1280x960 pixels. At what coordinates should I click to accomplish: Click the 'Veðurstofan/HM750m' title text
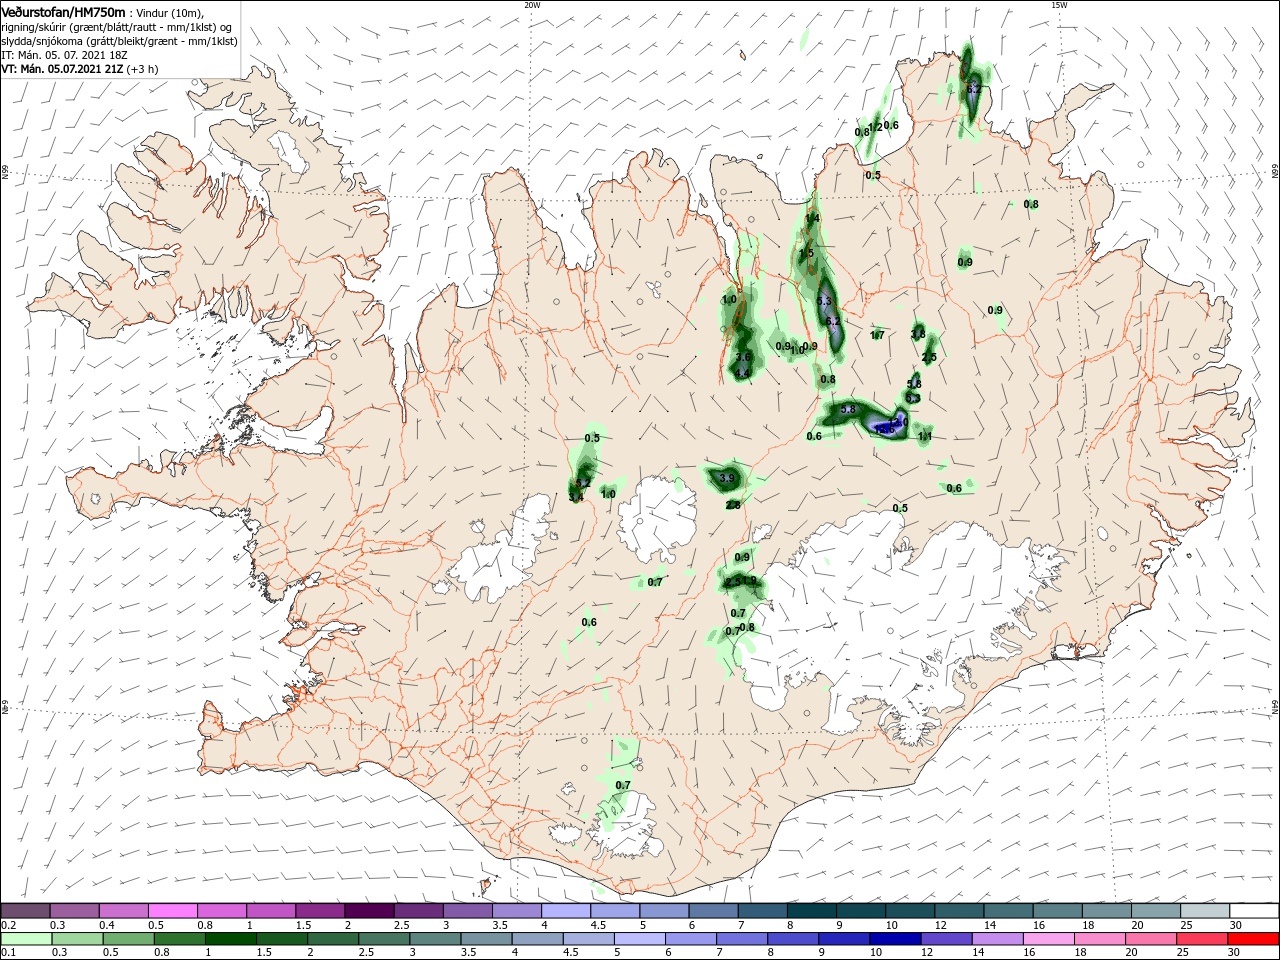pos(63,11)
